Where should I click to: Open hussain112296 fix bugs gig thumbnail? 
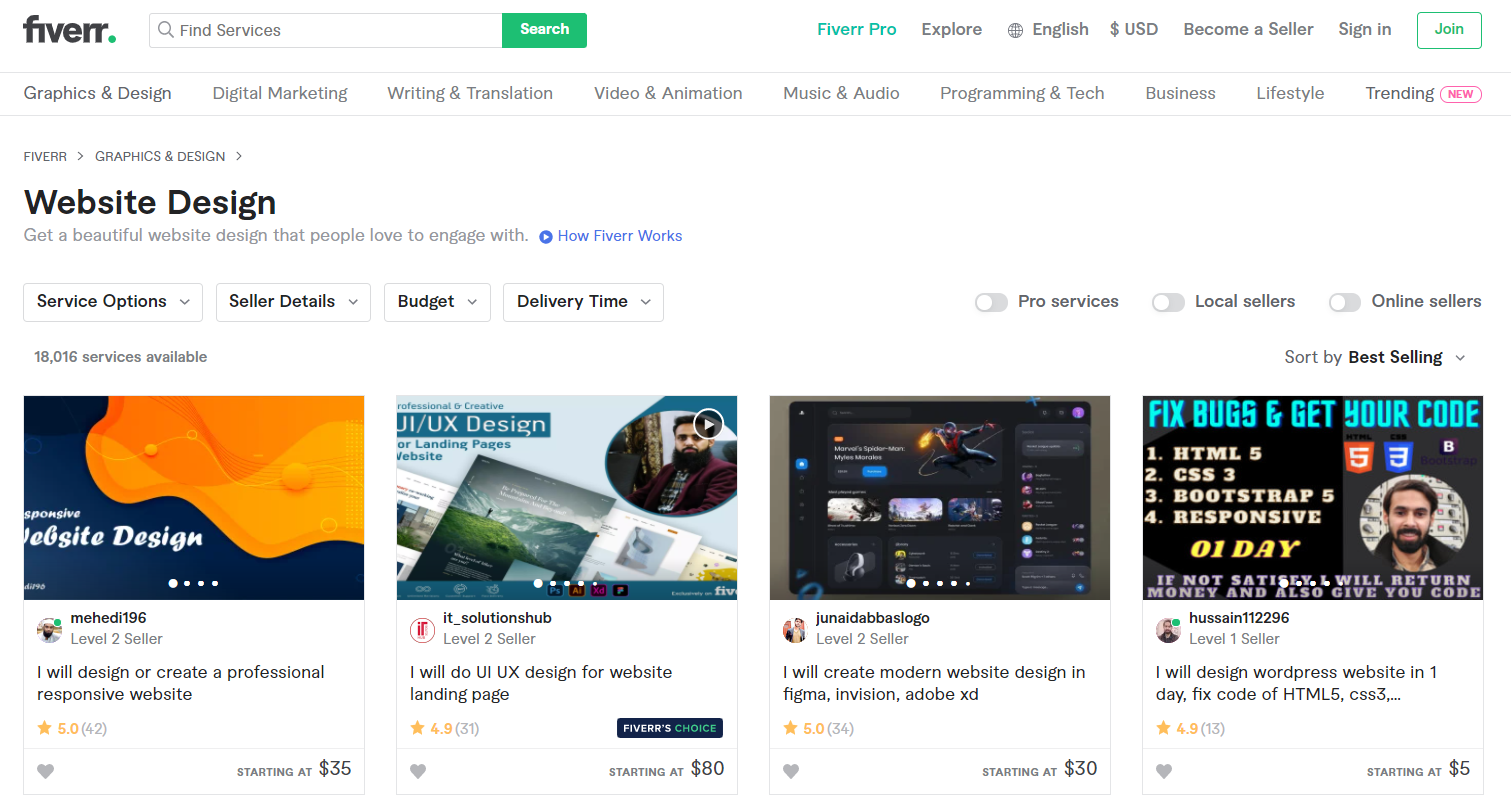click(1313, 498)
